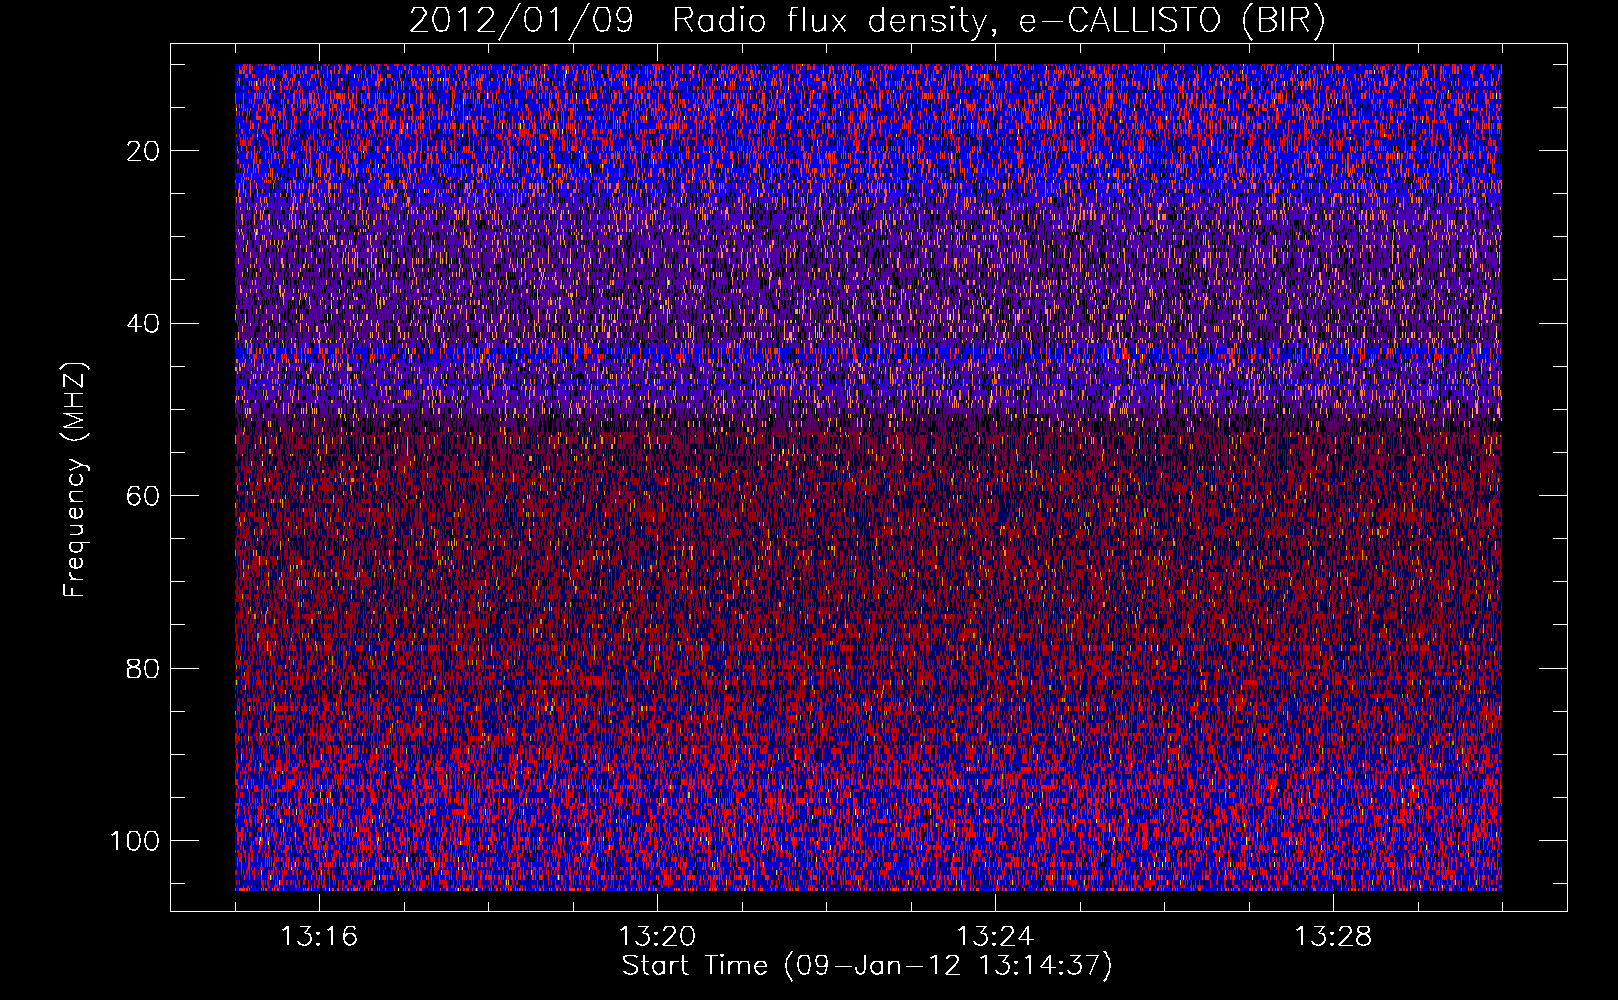Click the 13:24 time tick label

coord(995,937)
